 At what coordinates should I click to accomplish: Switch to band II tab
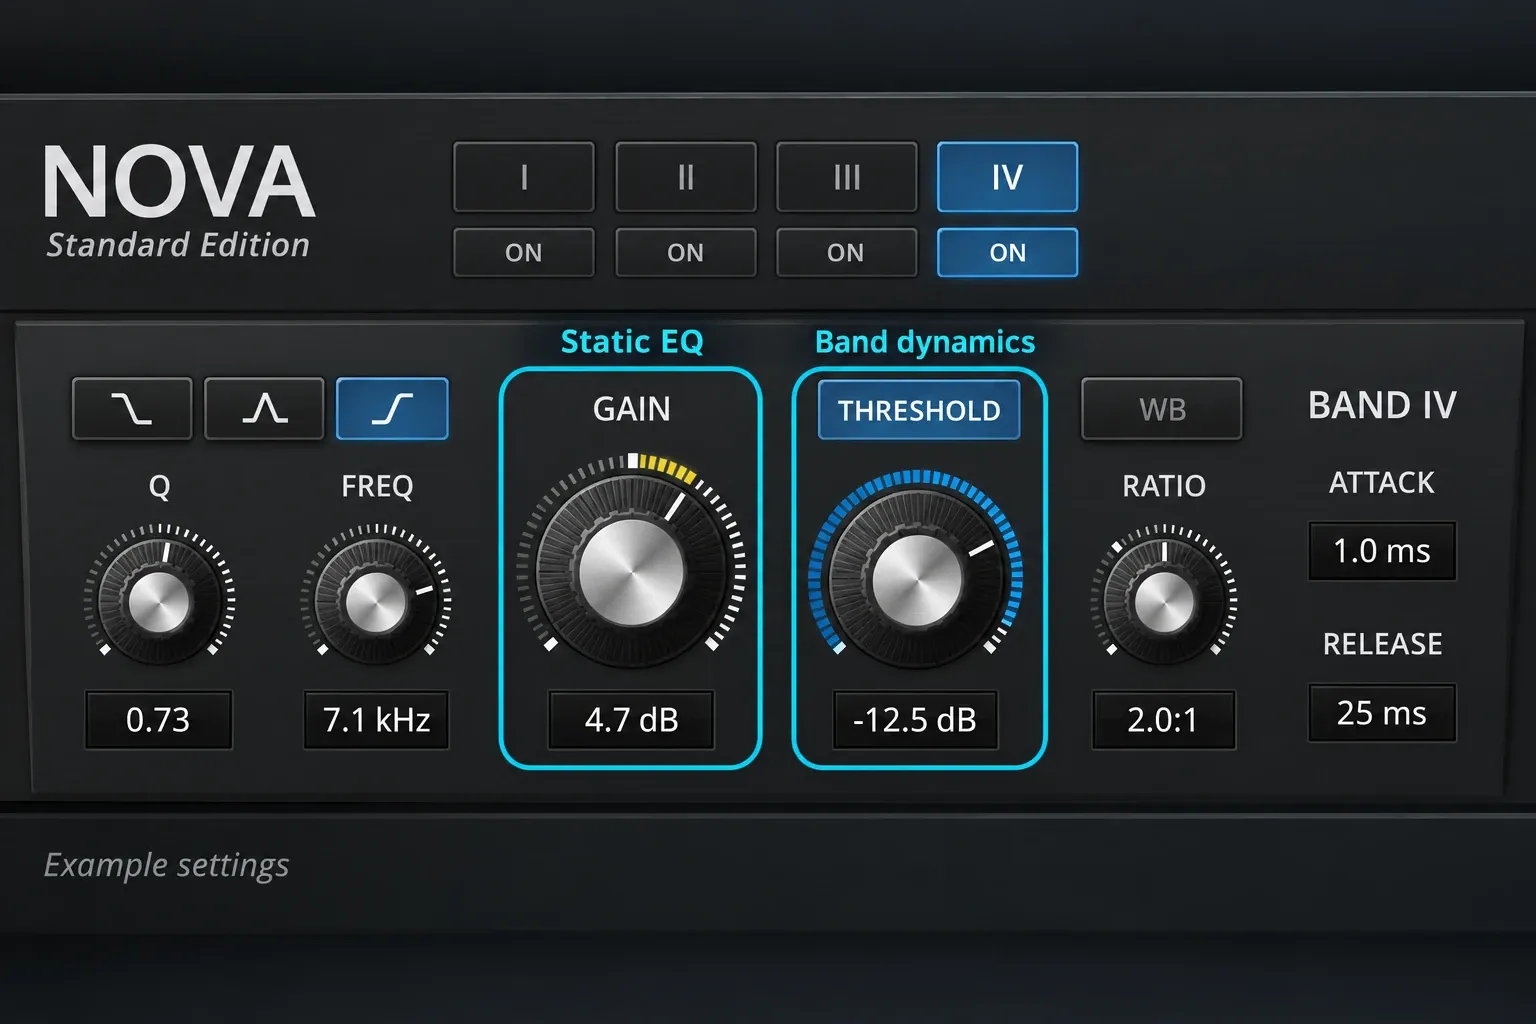686,177
